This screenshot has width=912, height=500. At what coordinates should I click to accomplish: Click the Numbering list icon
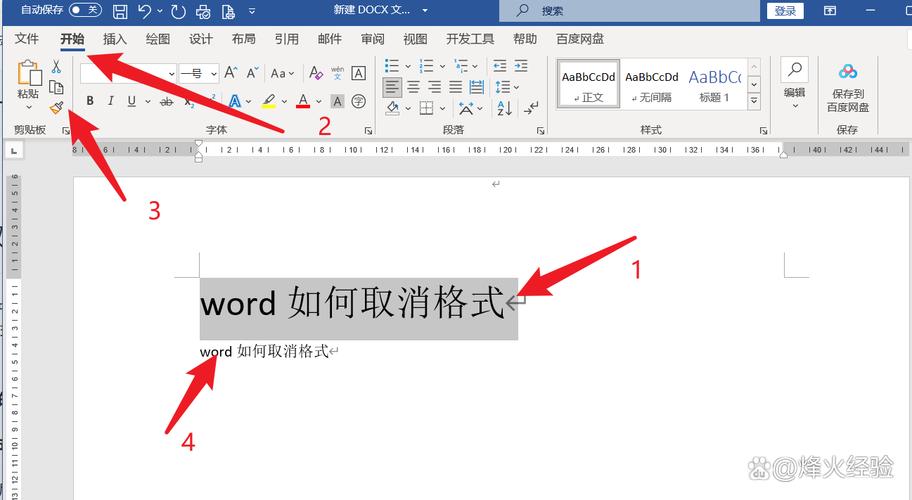pyautogui.click(x=427, y=66)
